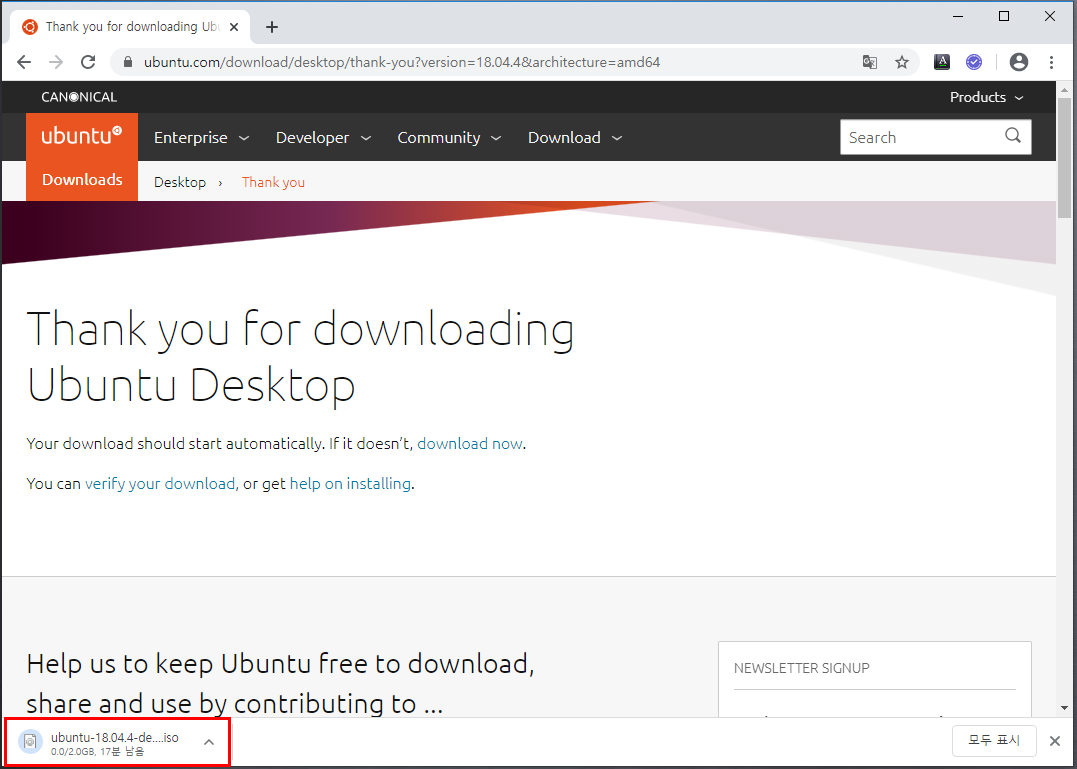Click the '모두 표시' button
1077x769 pixels.
994,741
